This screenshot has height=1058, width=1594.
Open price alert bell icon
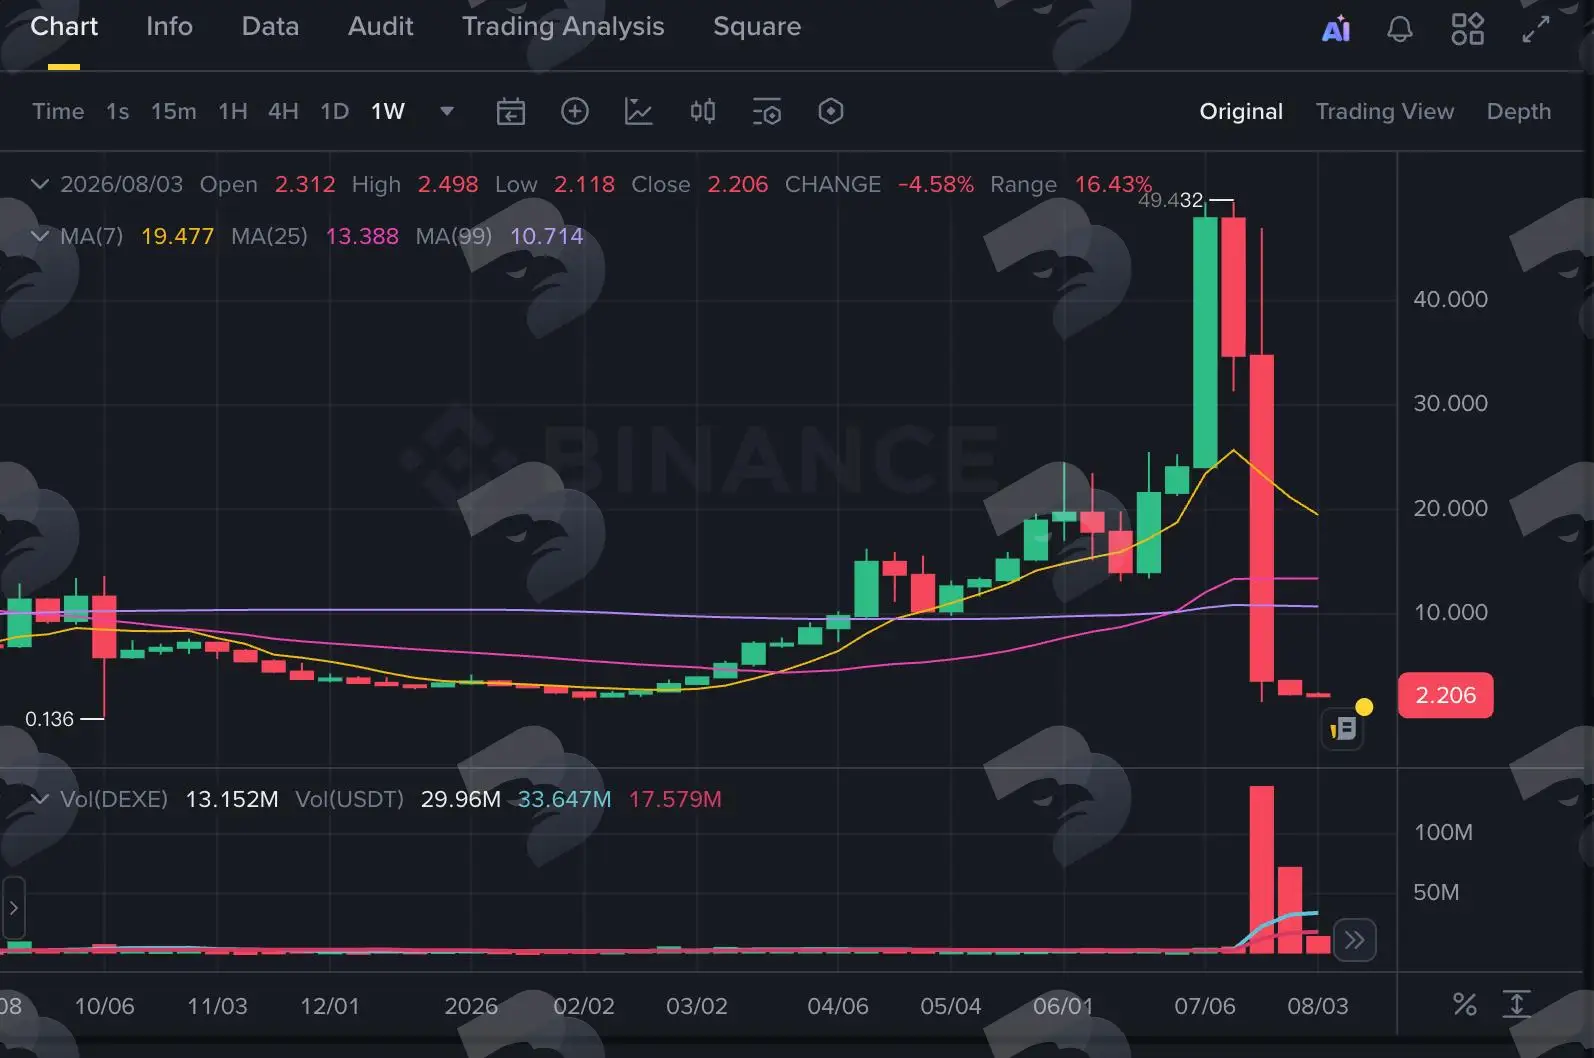point(1400,29)
